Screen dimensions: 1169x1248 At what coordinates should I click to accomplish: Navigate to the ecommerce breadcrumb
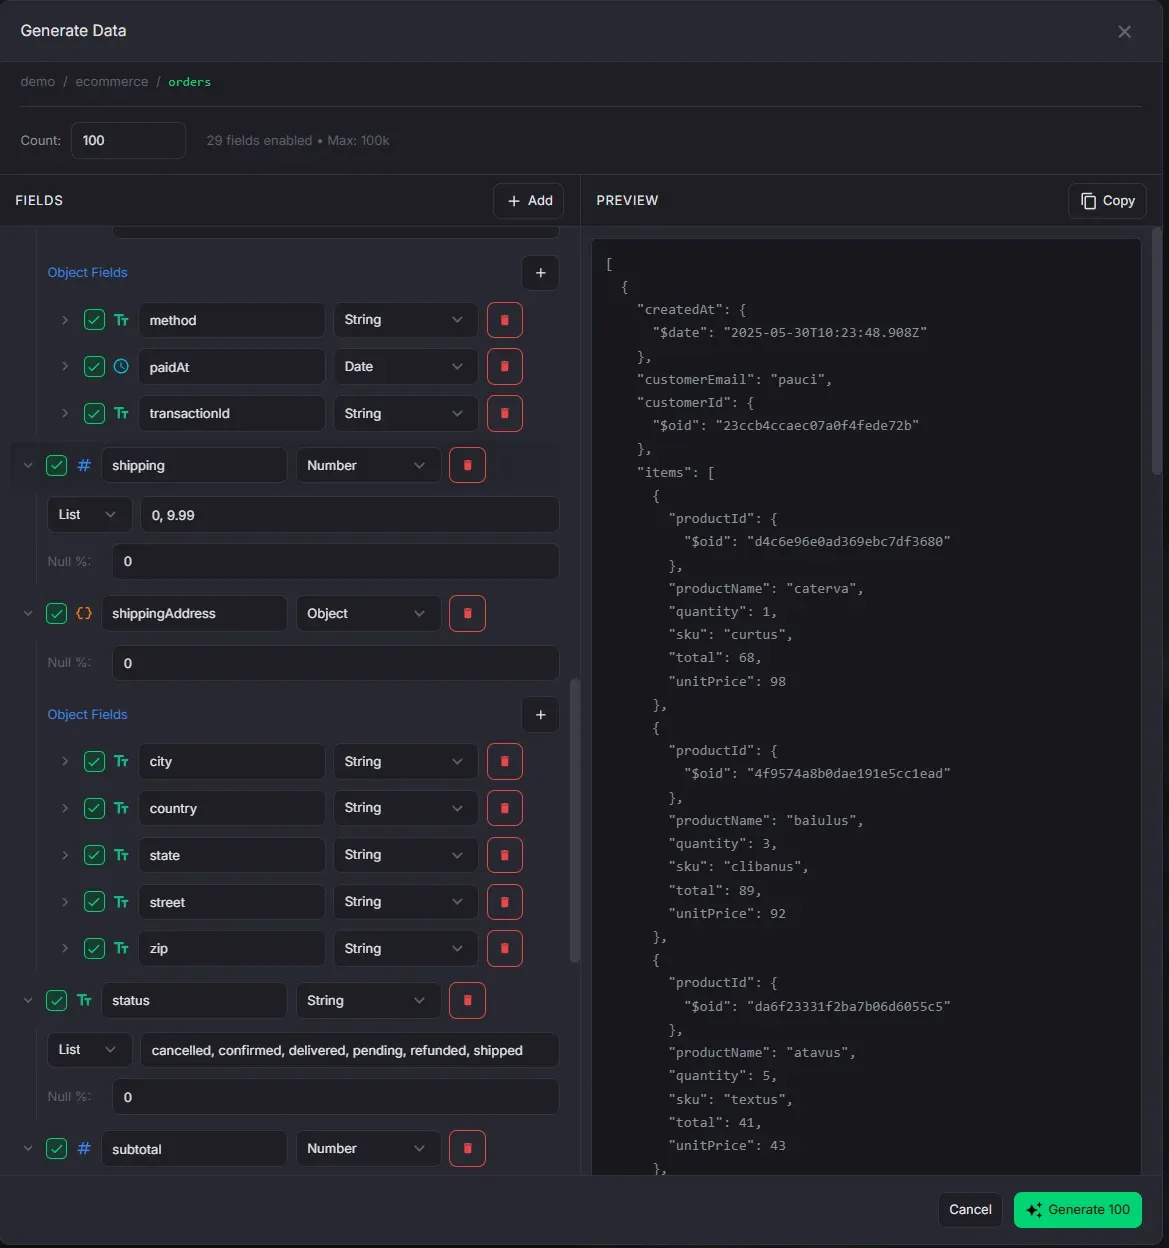111,82
